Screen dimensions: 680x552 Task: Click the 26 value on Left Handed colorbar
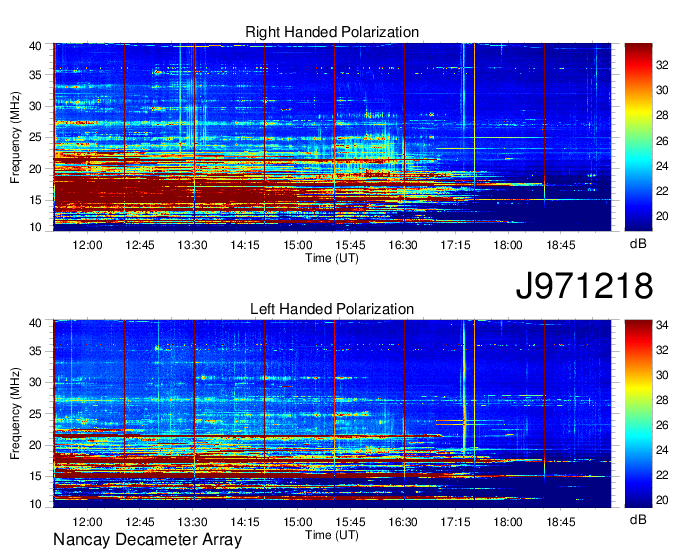coord(662,425)
